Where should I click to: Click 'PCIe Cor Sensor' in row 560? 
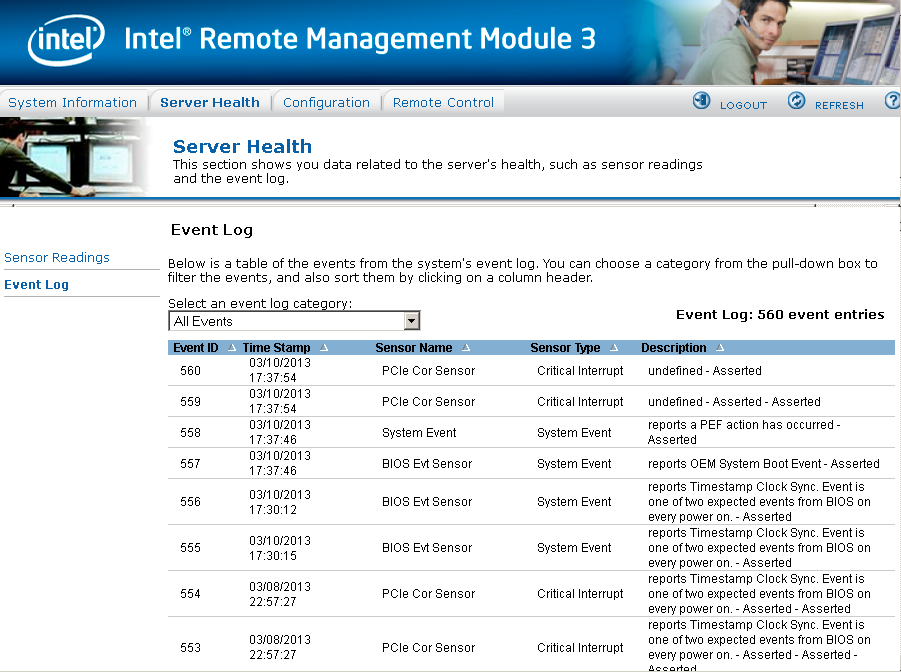pyautogui.click(x=429, y=371)
